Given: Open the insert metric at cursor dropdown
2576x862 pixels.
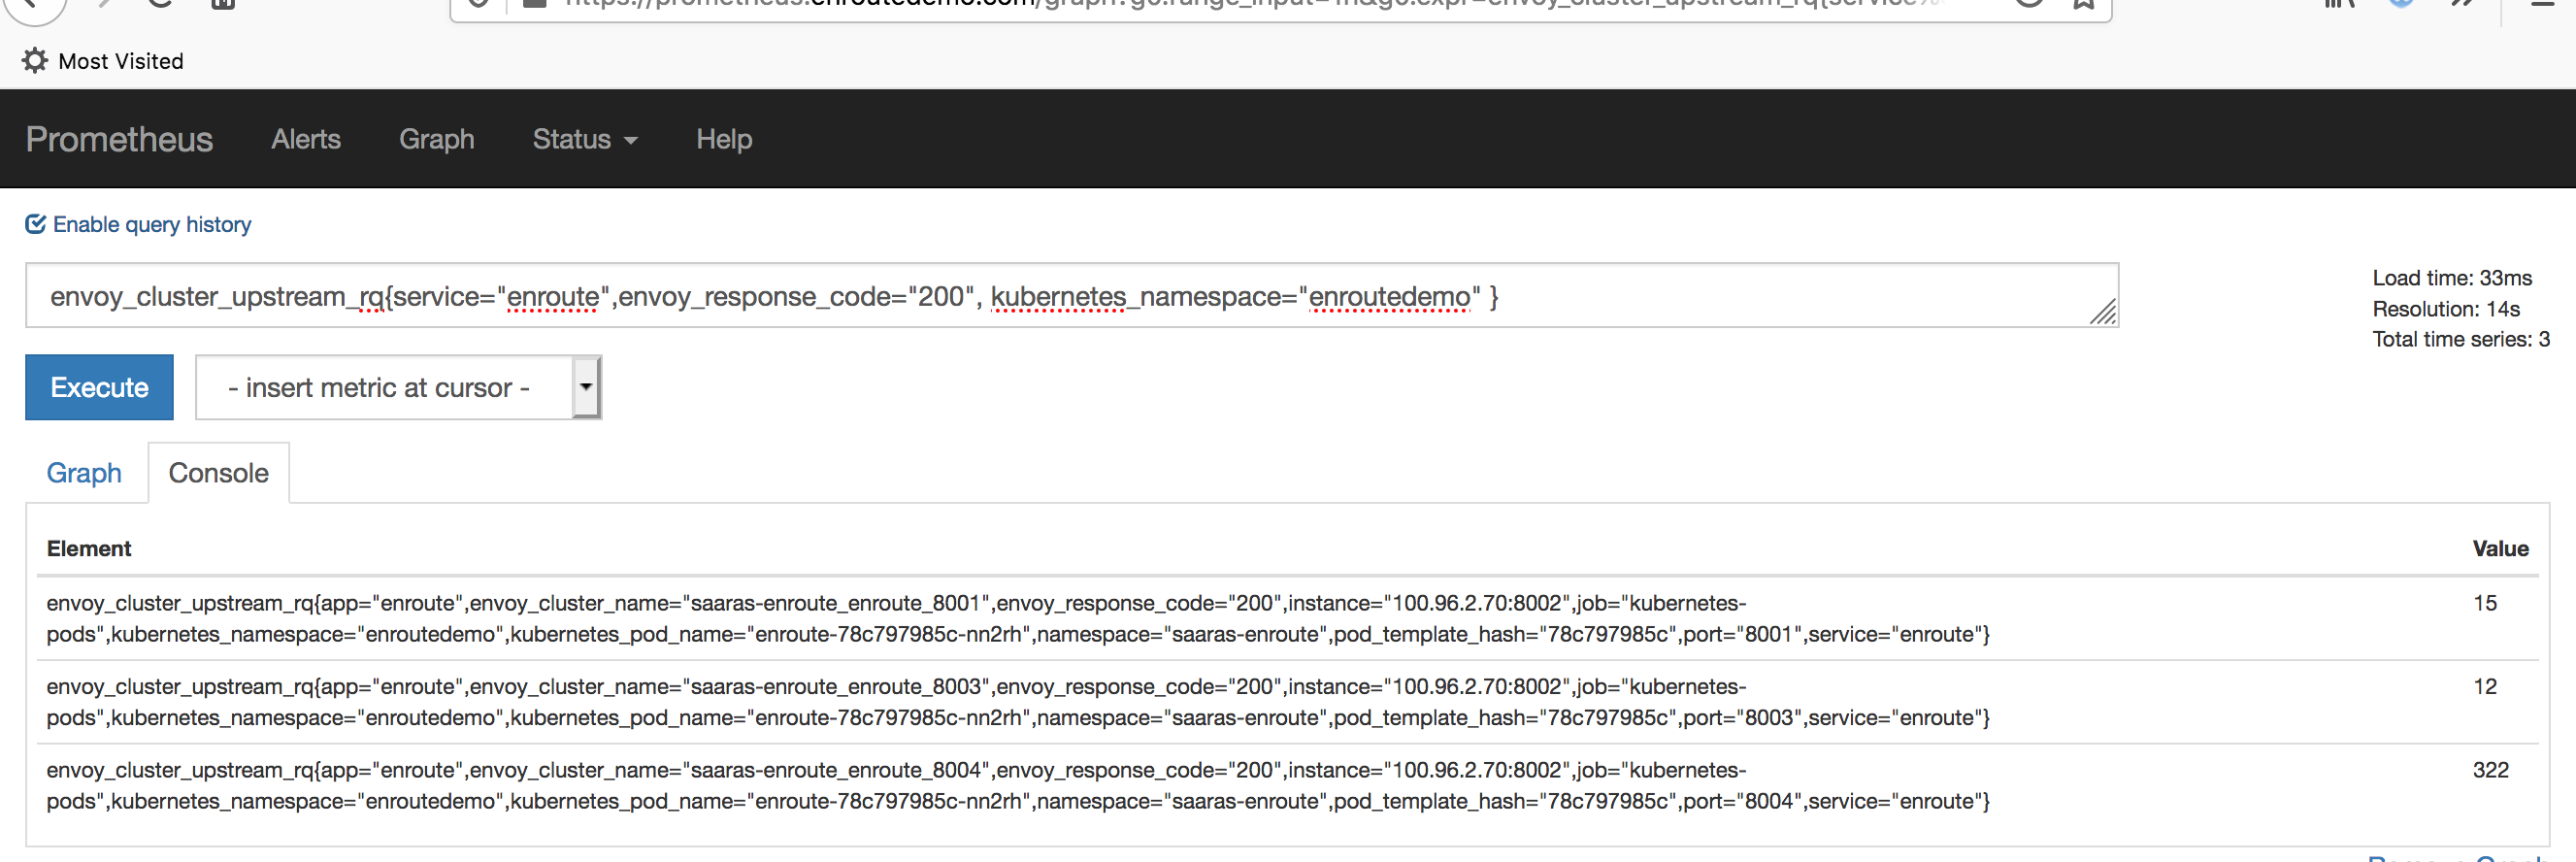Looking at the screenshot, I should click(398, 387).
